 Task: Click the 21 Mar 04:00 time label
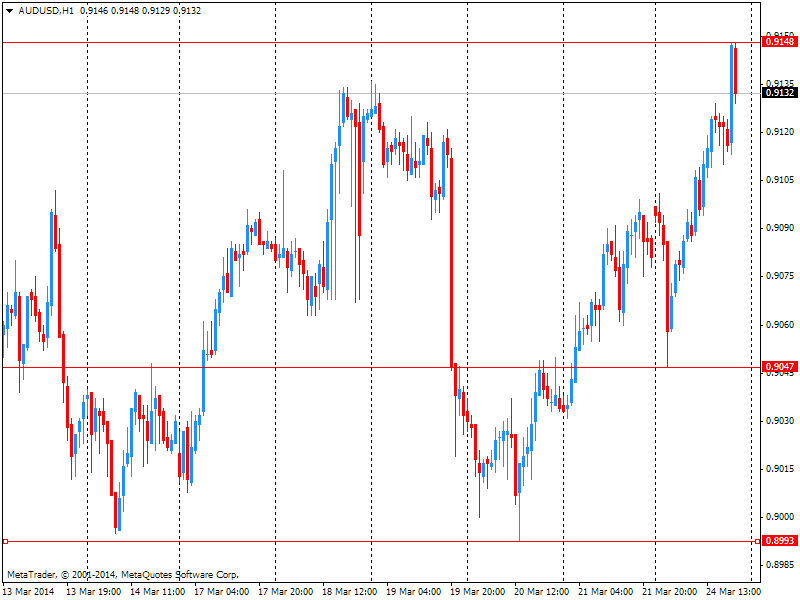point(606,592)
